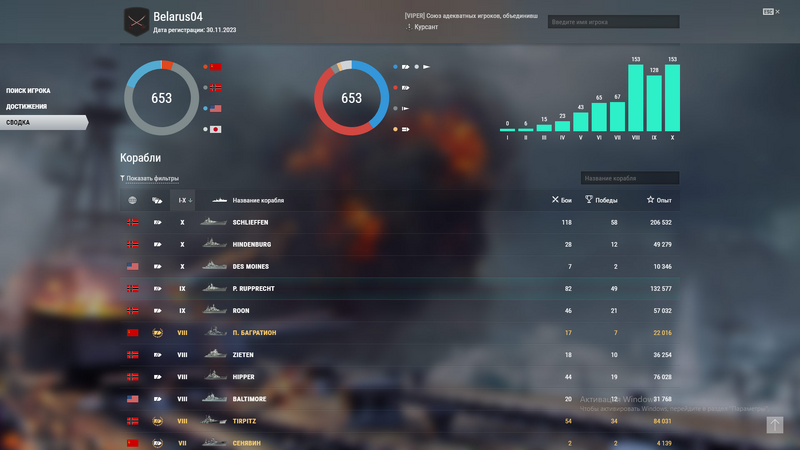Open the 'Достижения' section

pyautogui.click(x=25, y=106)
